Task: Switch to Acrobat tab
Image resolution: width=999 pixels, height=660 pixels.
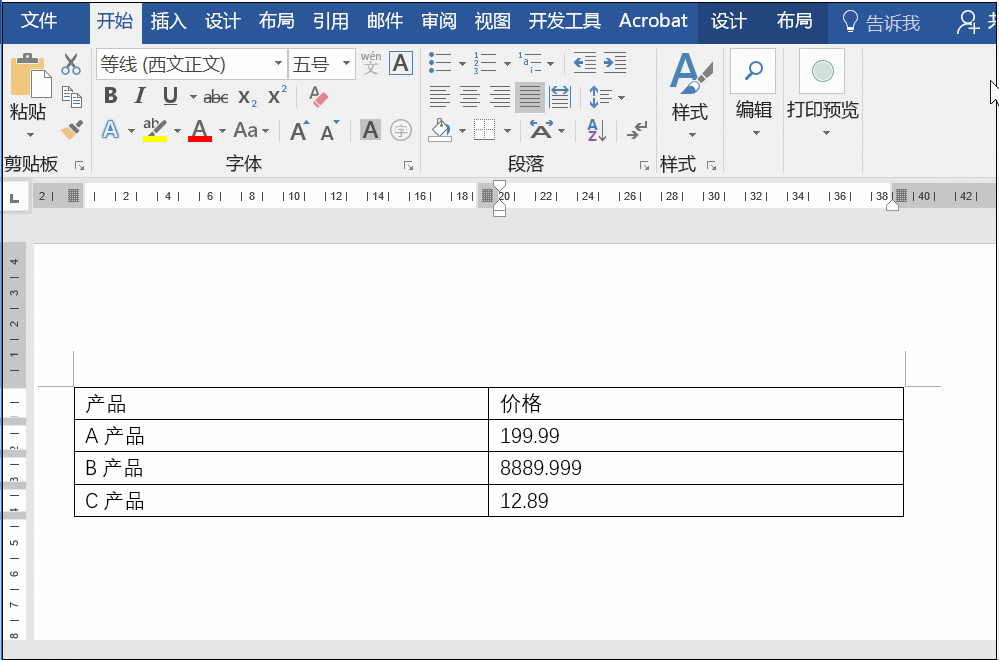Action: pyautogui.click(x=653, y=21)
